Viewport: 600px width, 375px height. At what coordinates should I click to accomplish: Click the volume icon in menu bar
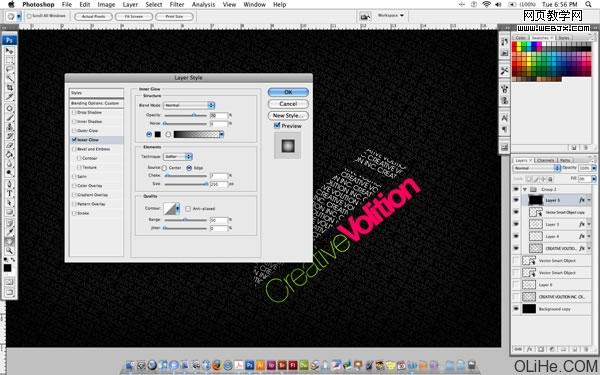click(498, 4)
